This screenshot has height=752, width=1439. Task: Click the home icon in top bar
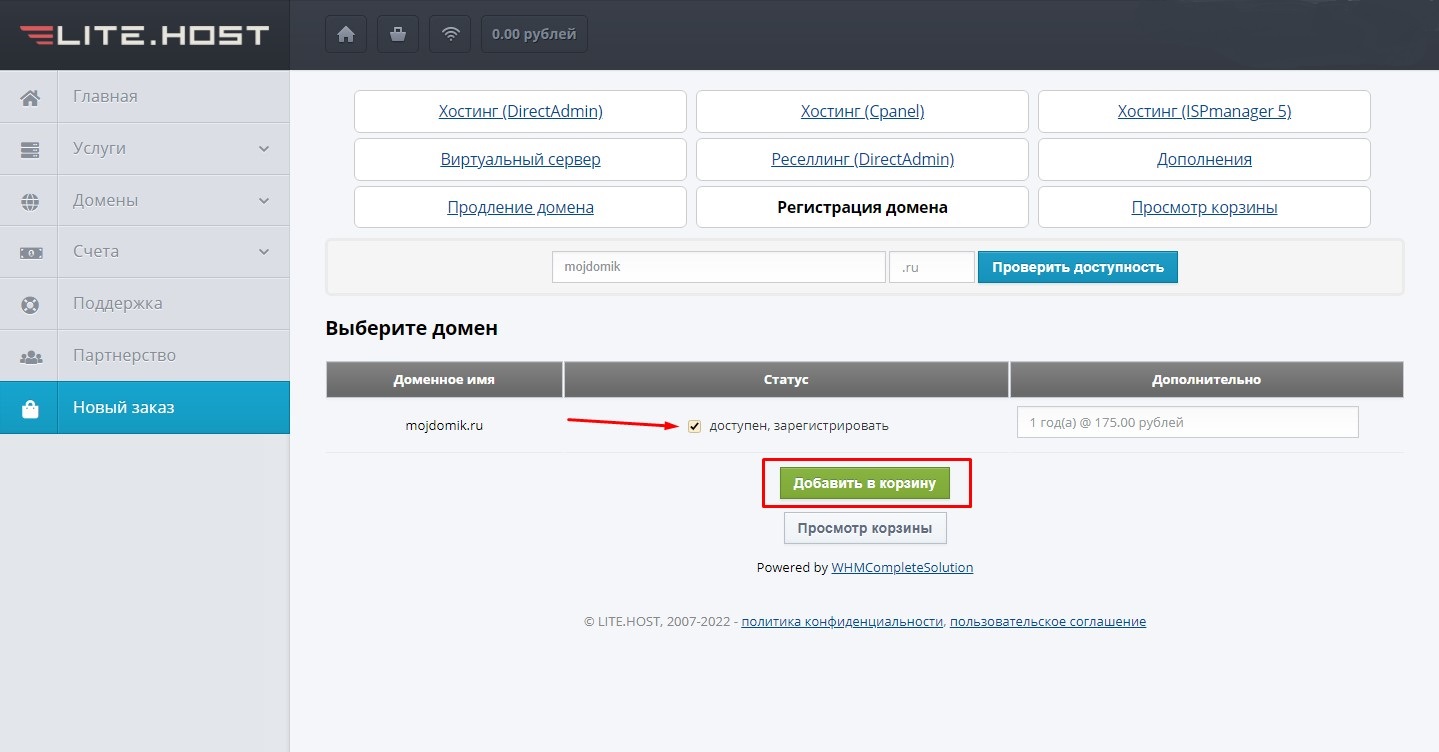tap(346, 34)
